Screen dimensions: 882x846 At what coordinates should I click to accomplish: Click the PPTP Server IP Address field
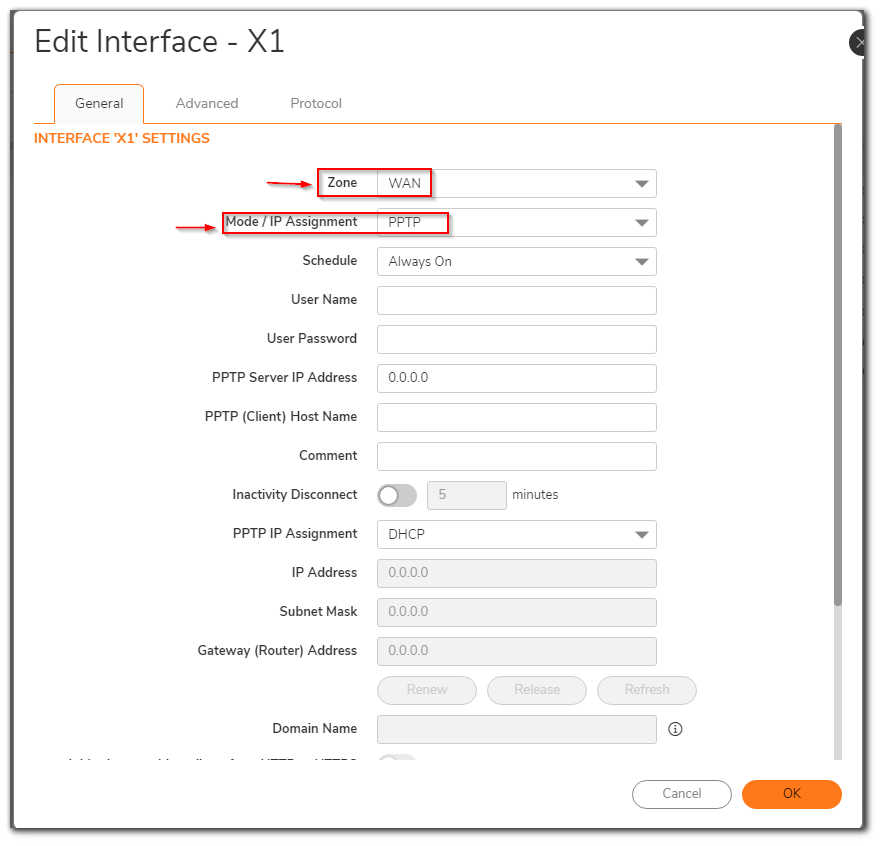click(x=516, y=378)
